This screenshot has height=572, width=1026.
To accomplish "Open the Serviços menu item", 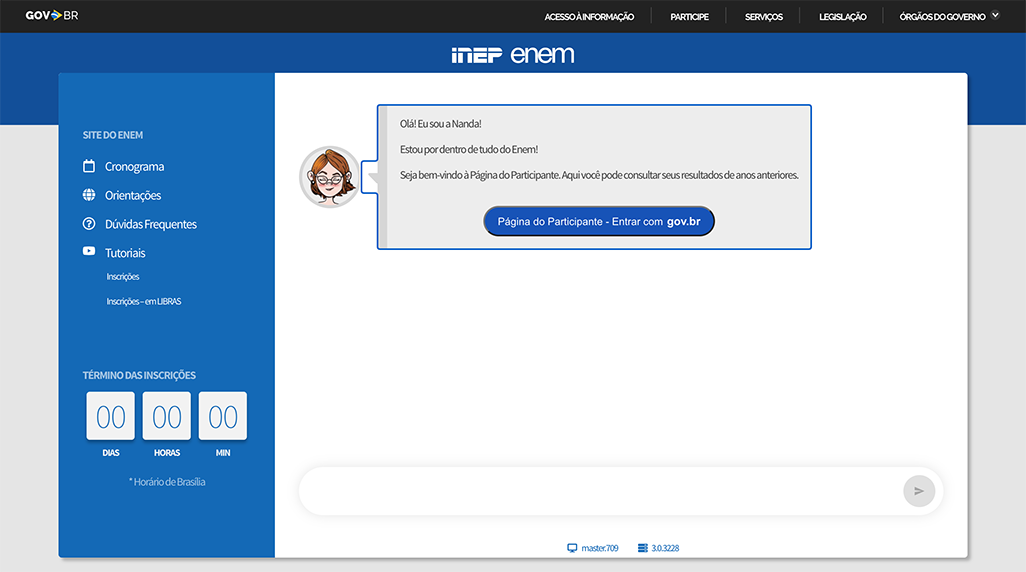I will click(764, 16).
